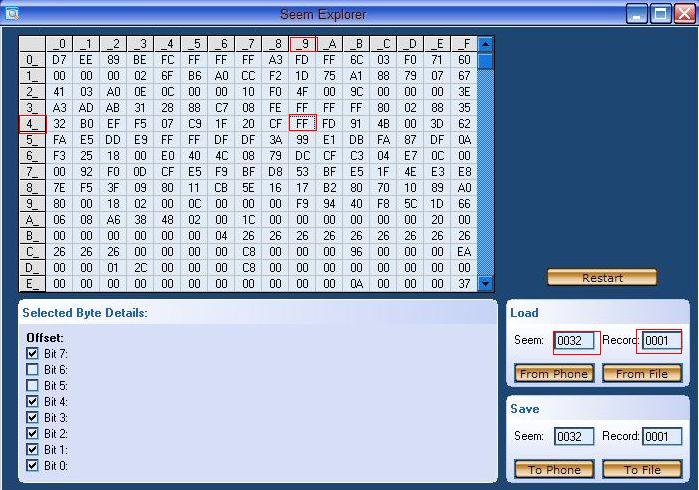
Task: Select byte 5C in row 9_
Action: (x=410, y=204)
